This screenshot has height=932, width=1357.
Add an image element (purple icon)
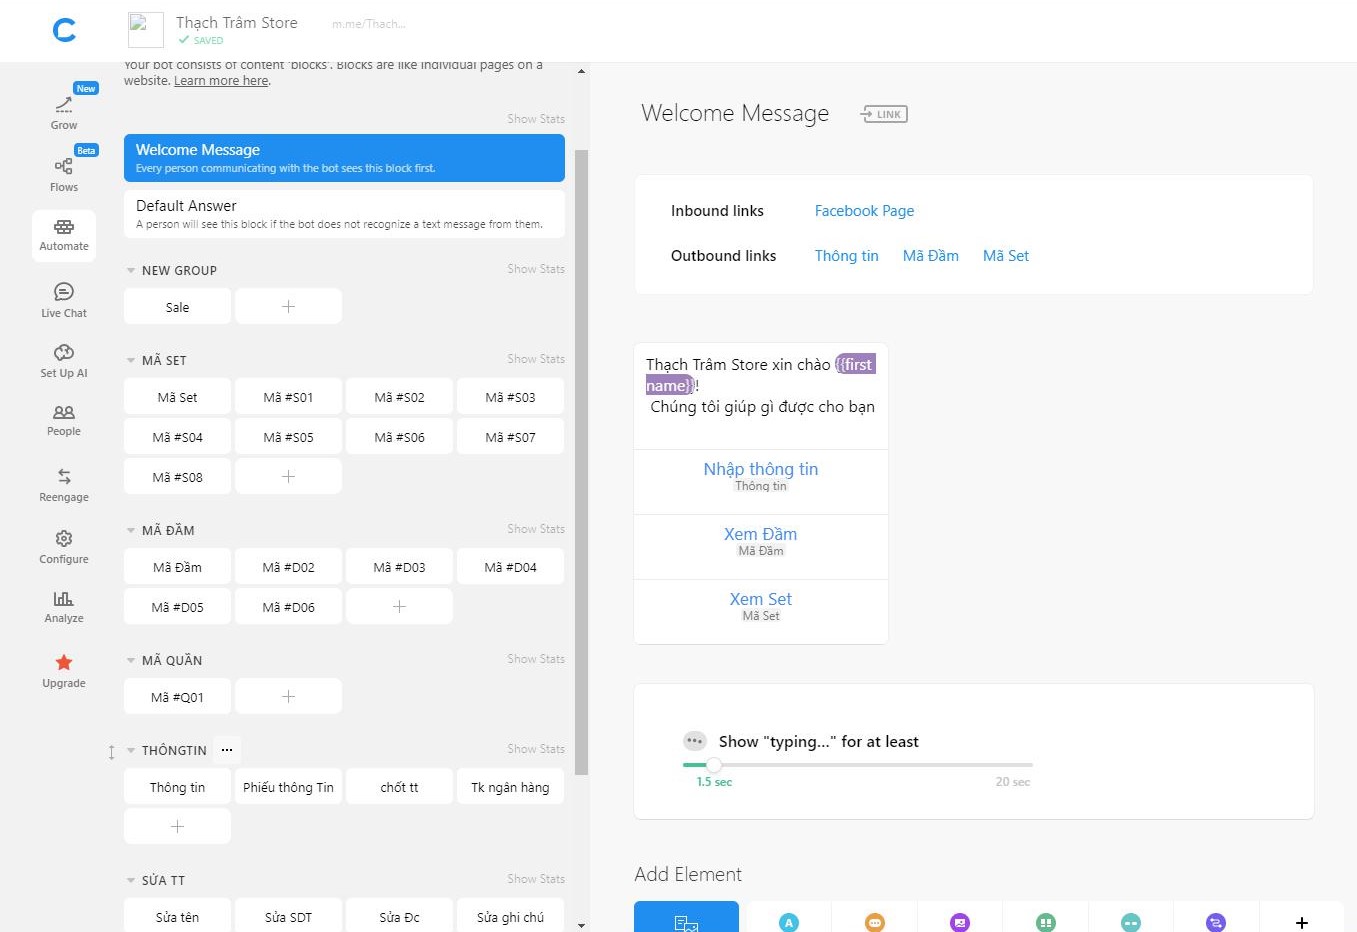(960, 922)
